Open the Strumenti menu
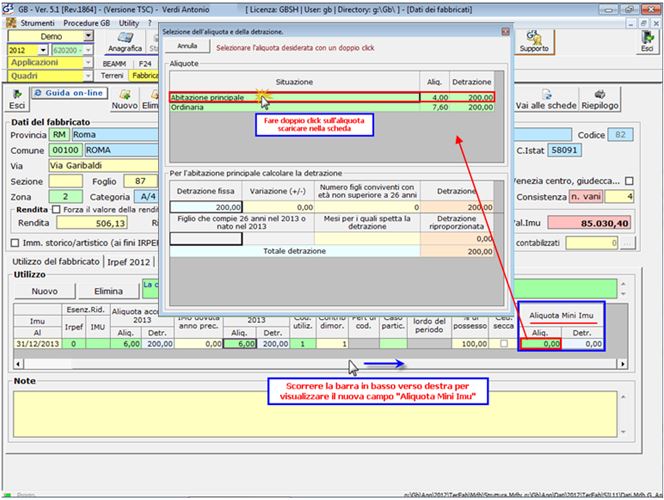This screenshot has height=500, width=664. click(x=37, y=23)
